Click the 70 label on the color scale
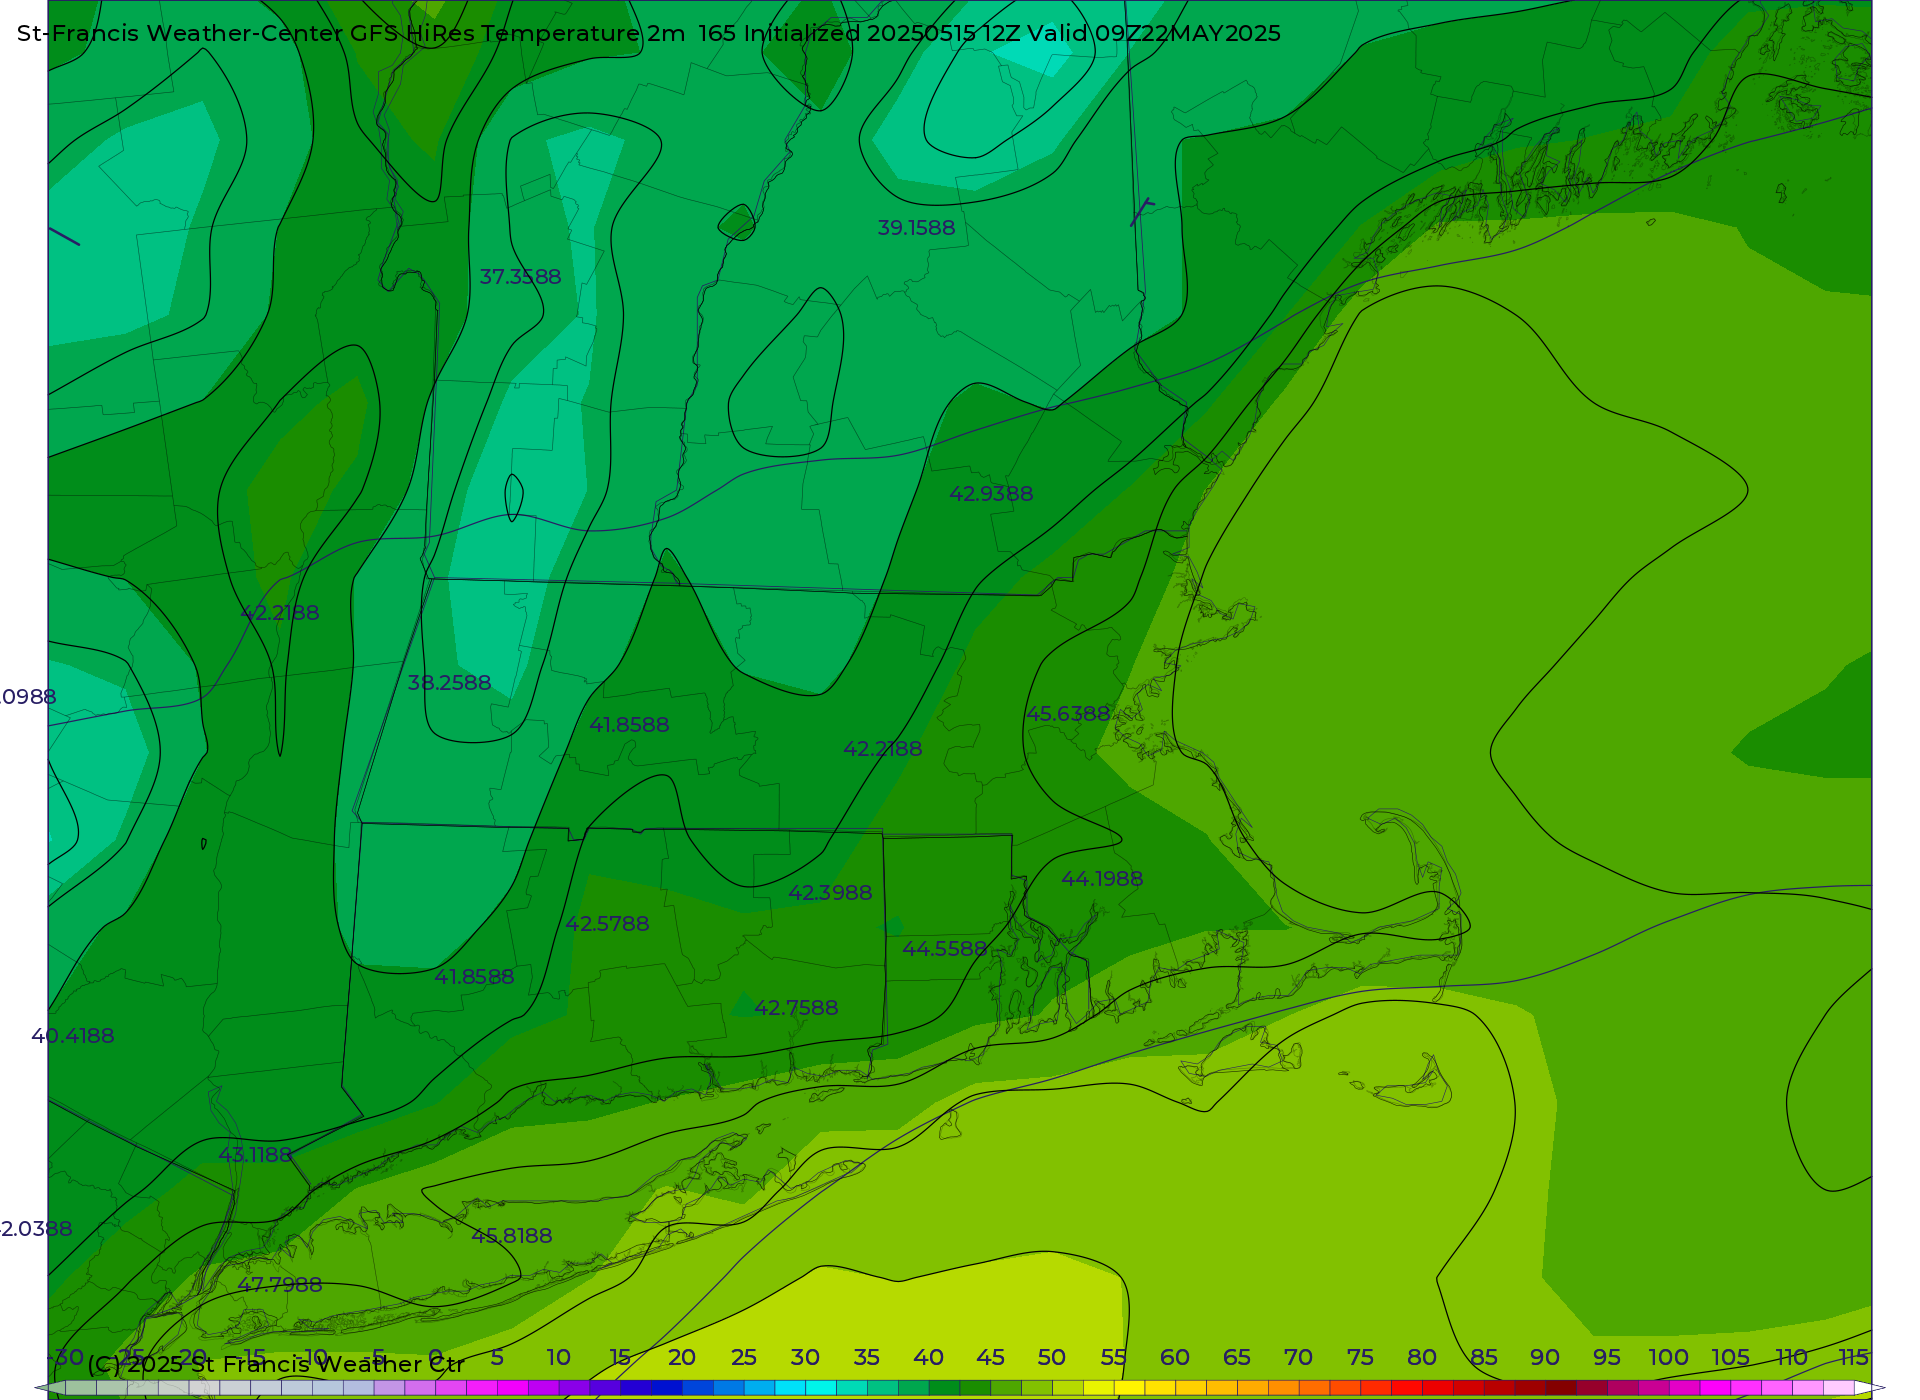 coord(1298,1358)
